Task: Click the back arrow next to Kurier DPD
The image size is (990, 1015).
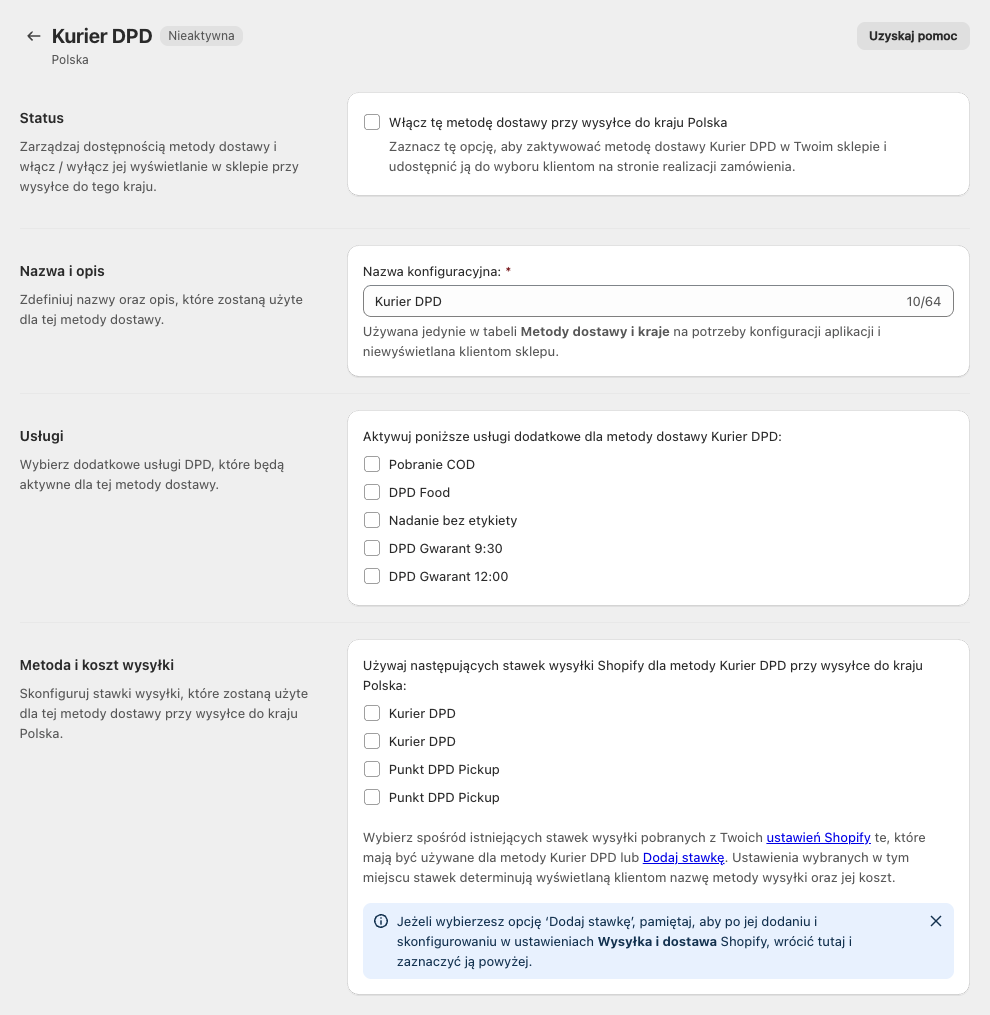Action: [x=34, y=36]
